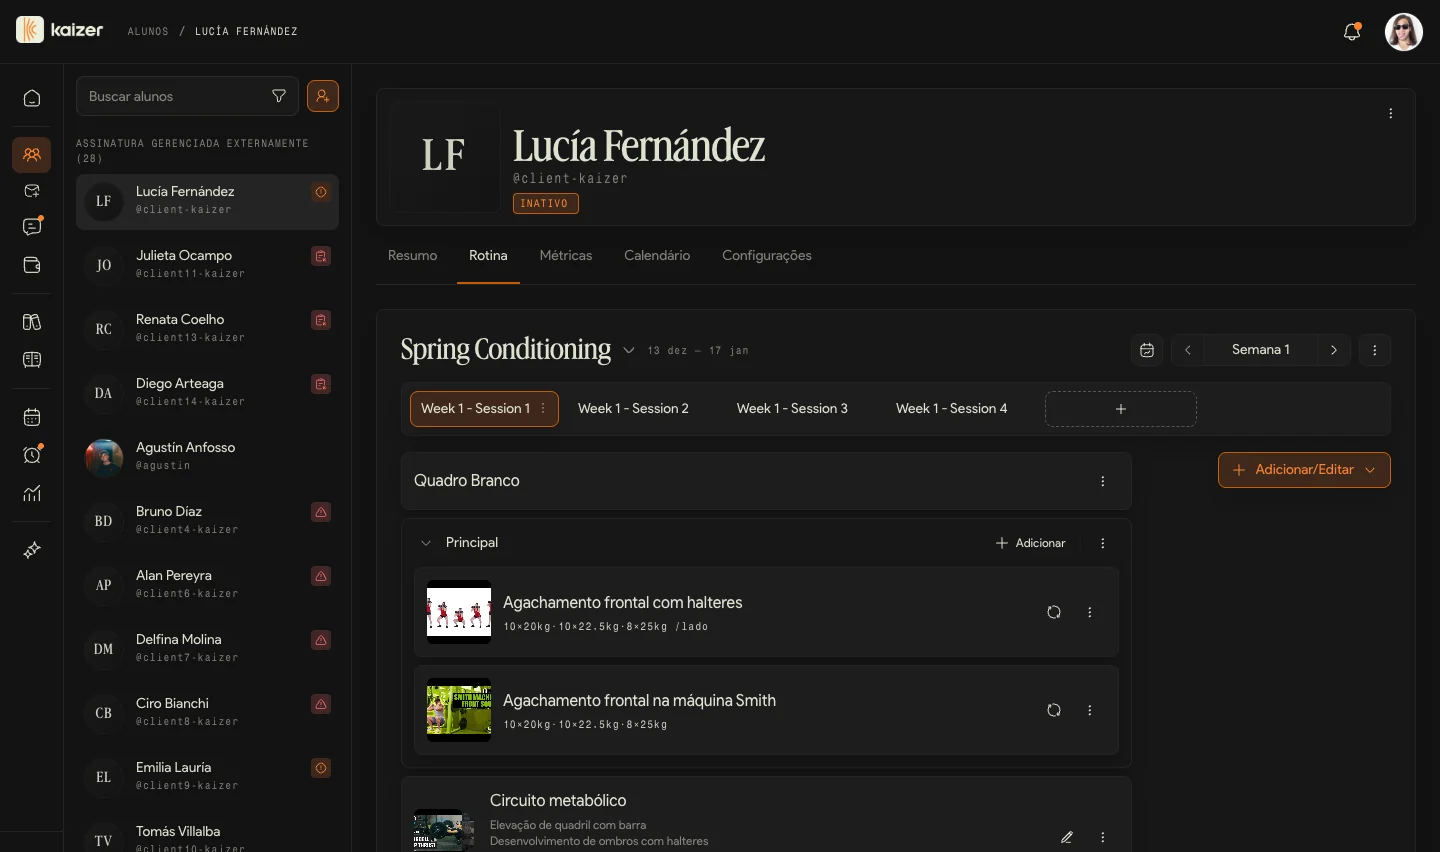Viewport: 1440px width, 852px height.
Task: Go to the next week
Action: click(1334, 350)
